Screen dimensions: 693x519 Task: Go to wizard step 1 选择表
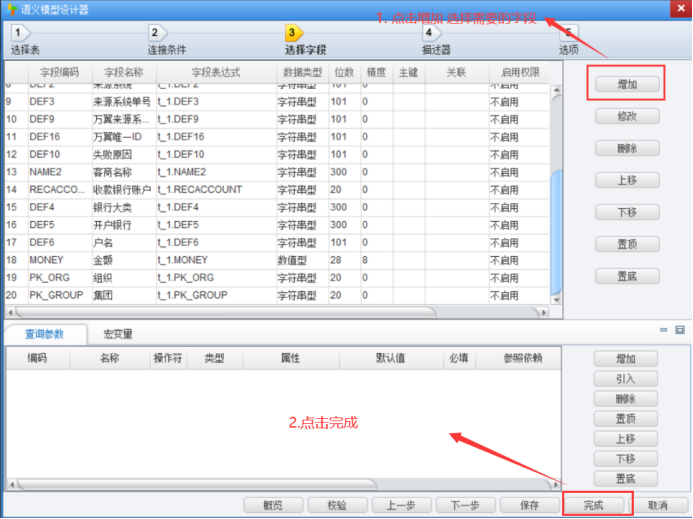(24, 40)
